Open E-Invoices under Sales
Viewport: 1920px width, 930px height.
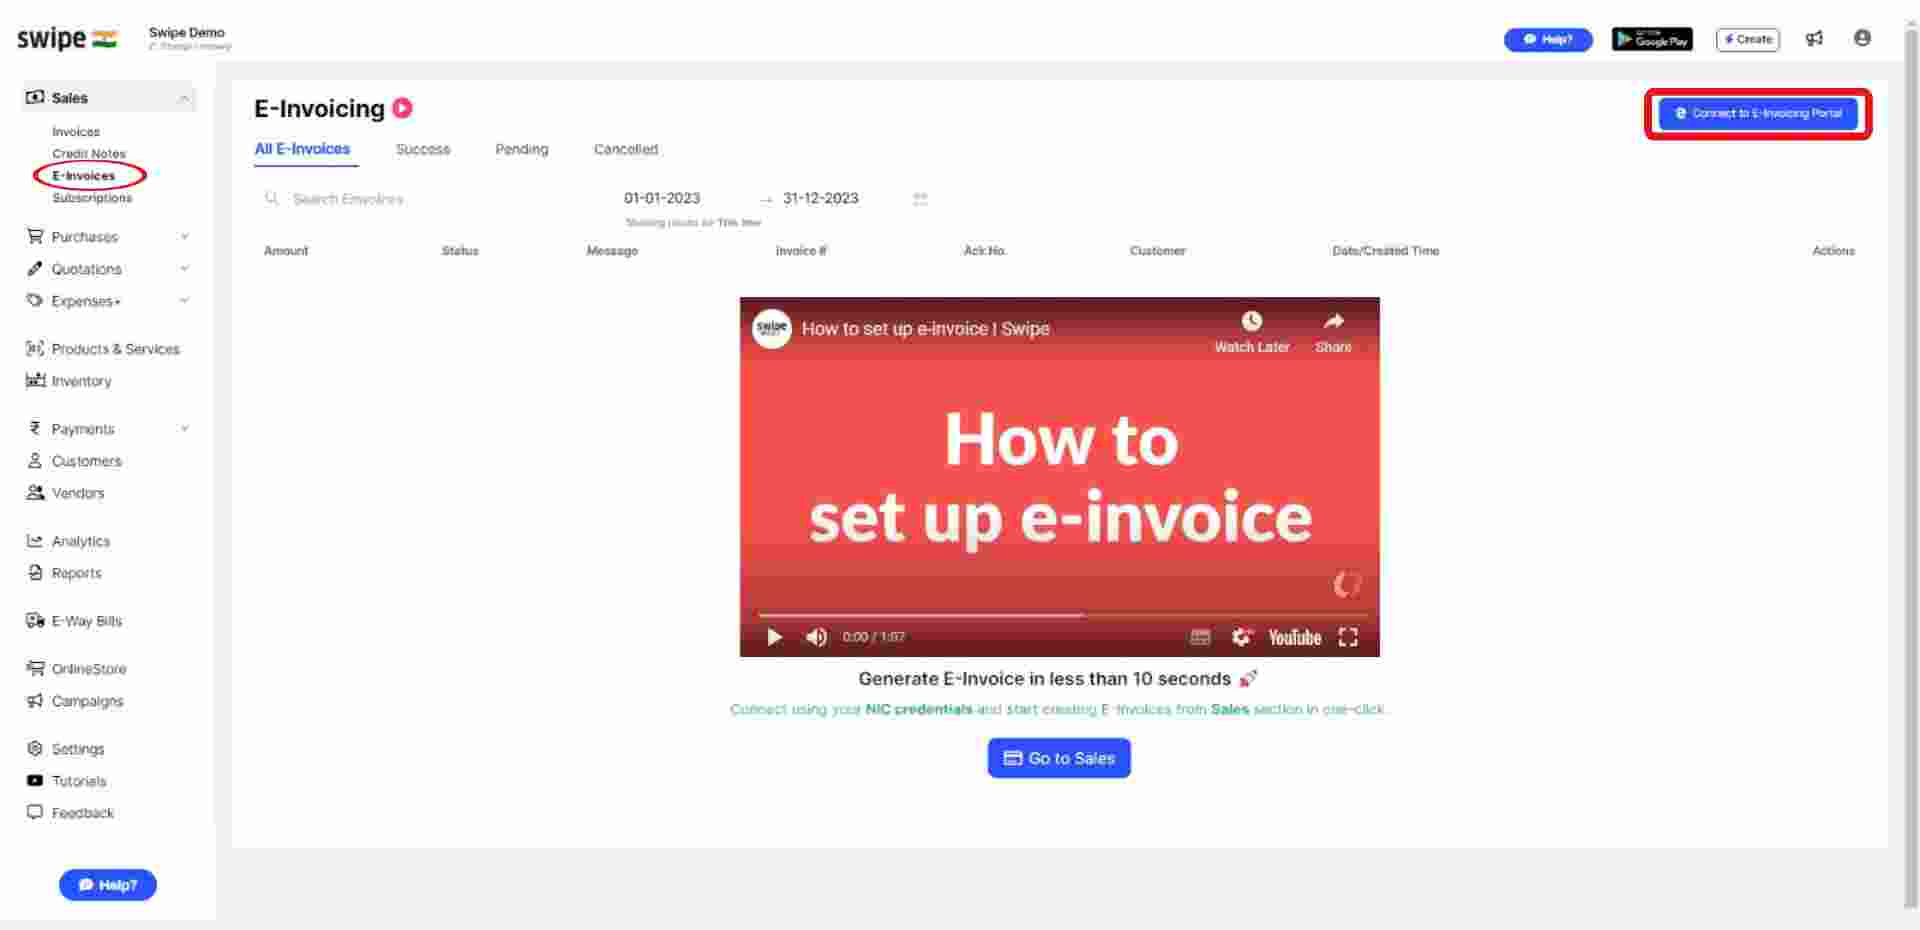[84, 176]
